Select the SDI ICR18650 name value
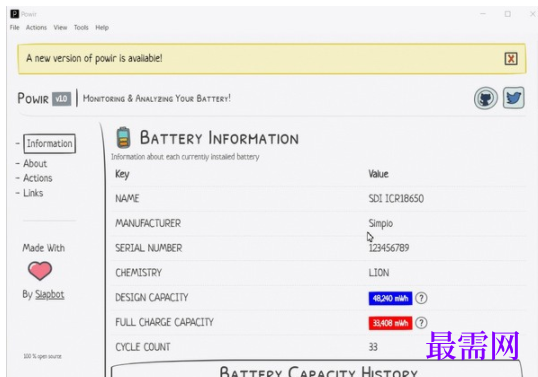This screenshot has height=377, width=538. click(x=396, y=199)
